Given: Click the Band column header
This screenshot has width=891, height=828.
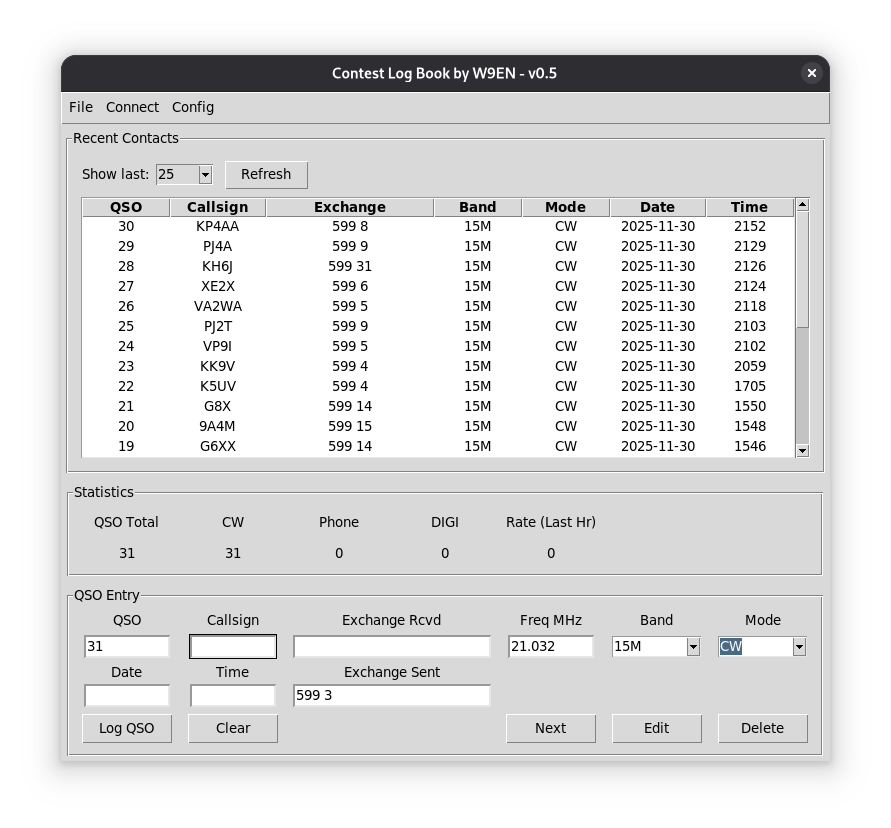Looking at the screenshot, I should click(477, 207).
